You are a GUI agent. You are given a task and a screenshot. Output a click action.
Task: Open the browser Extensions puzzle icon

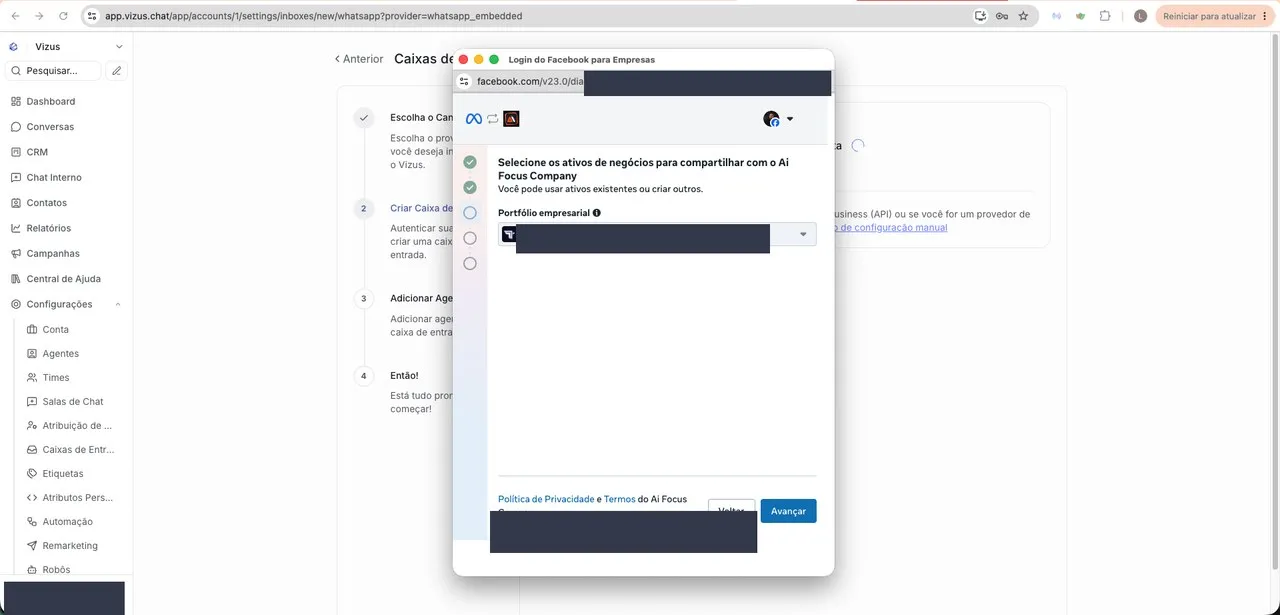[x=1105, y=16]
